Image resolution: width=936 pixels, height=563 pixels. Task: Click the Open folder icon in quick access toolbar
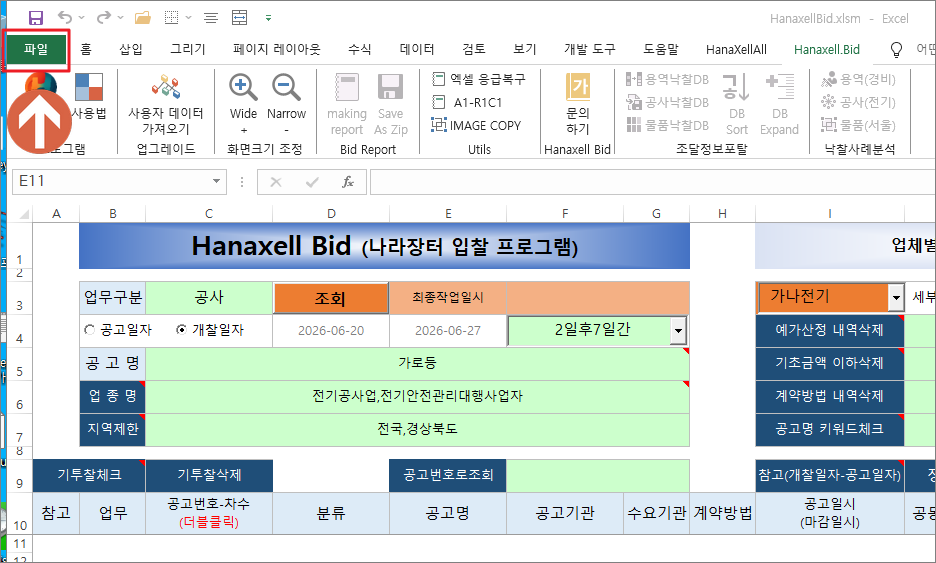pyautogui.click(x=143, y=18)
